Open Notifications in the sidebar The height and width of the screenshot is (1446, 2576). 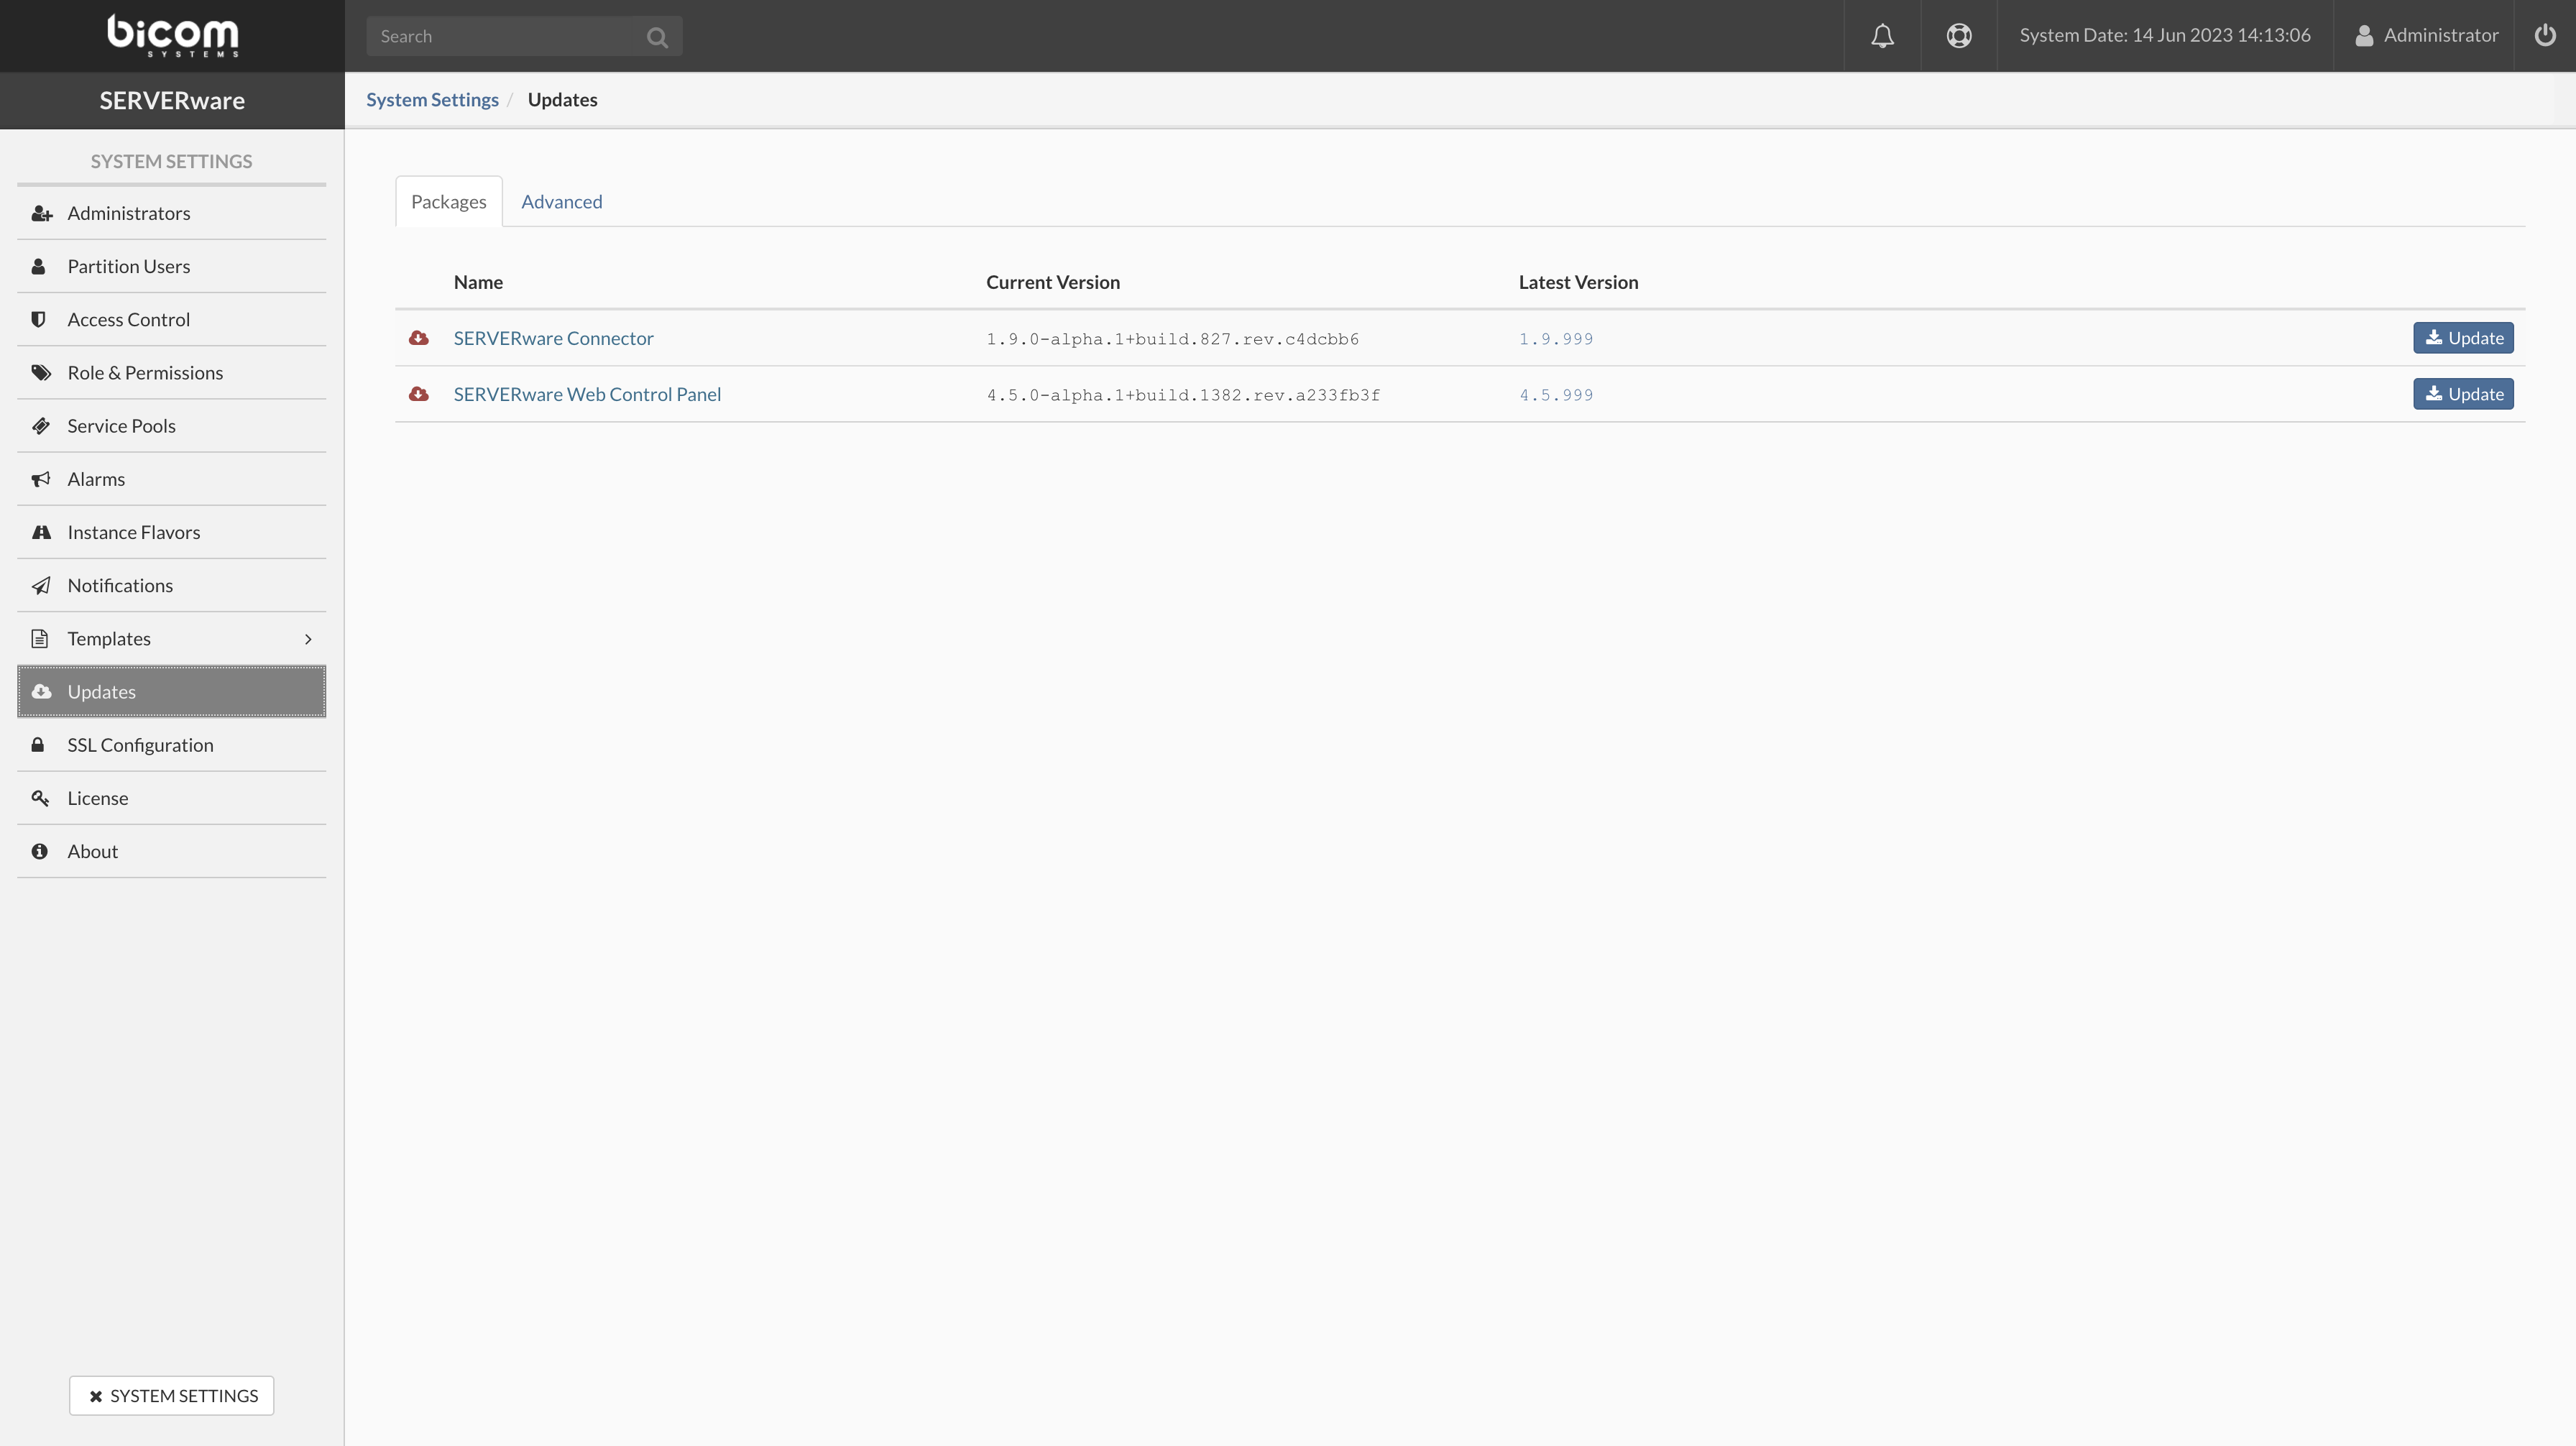[120, 585]
